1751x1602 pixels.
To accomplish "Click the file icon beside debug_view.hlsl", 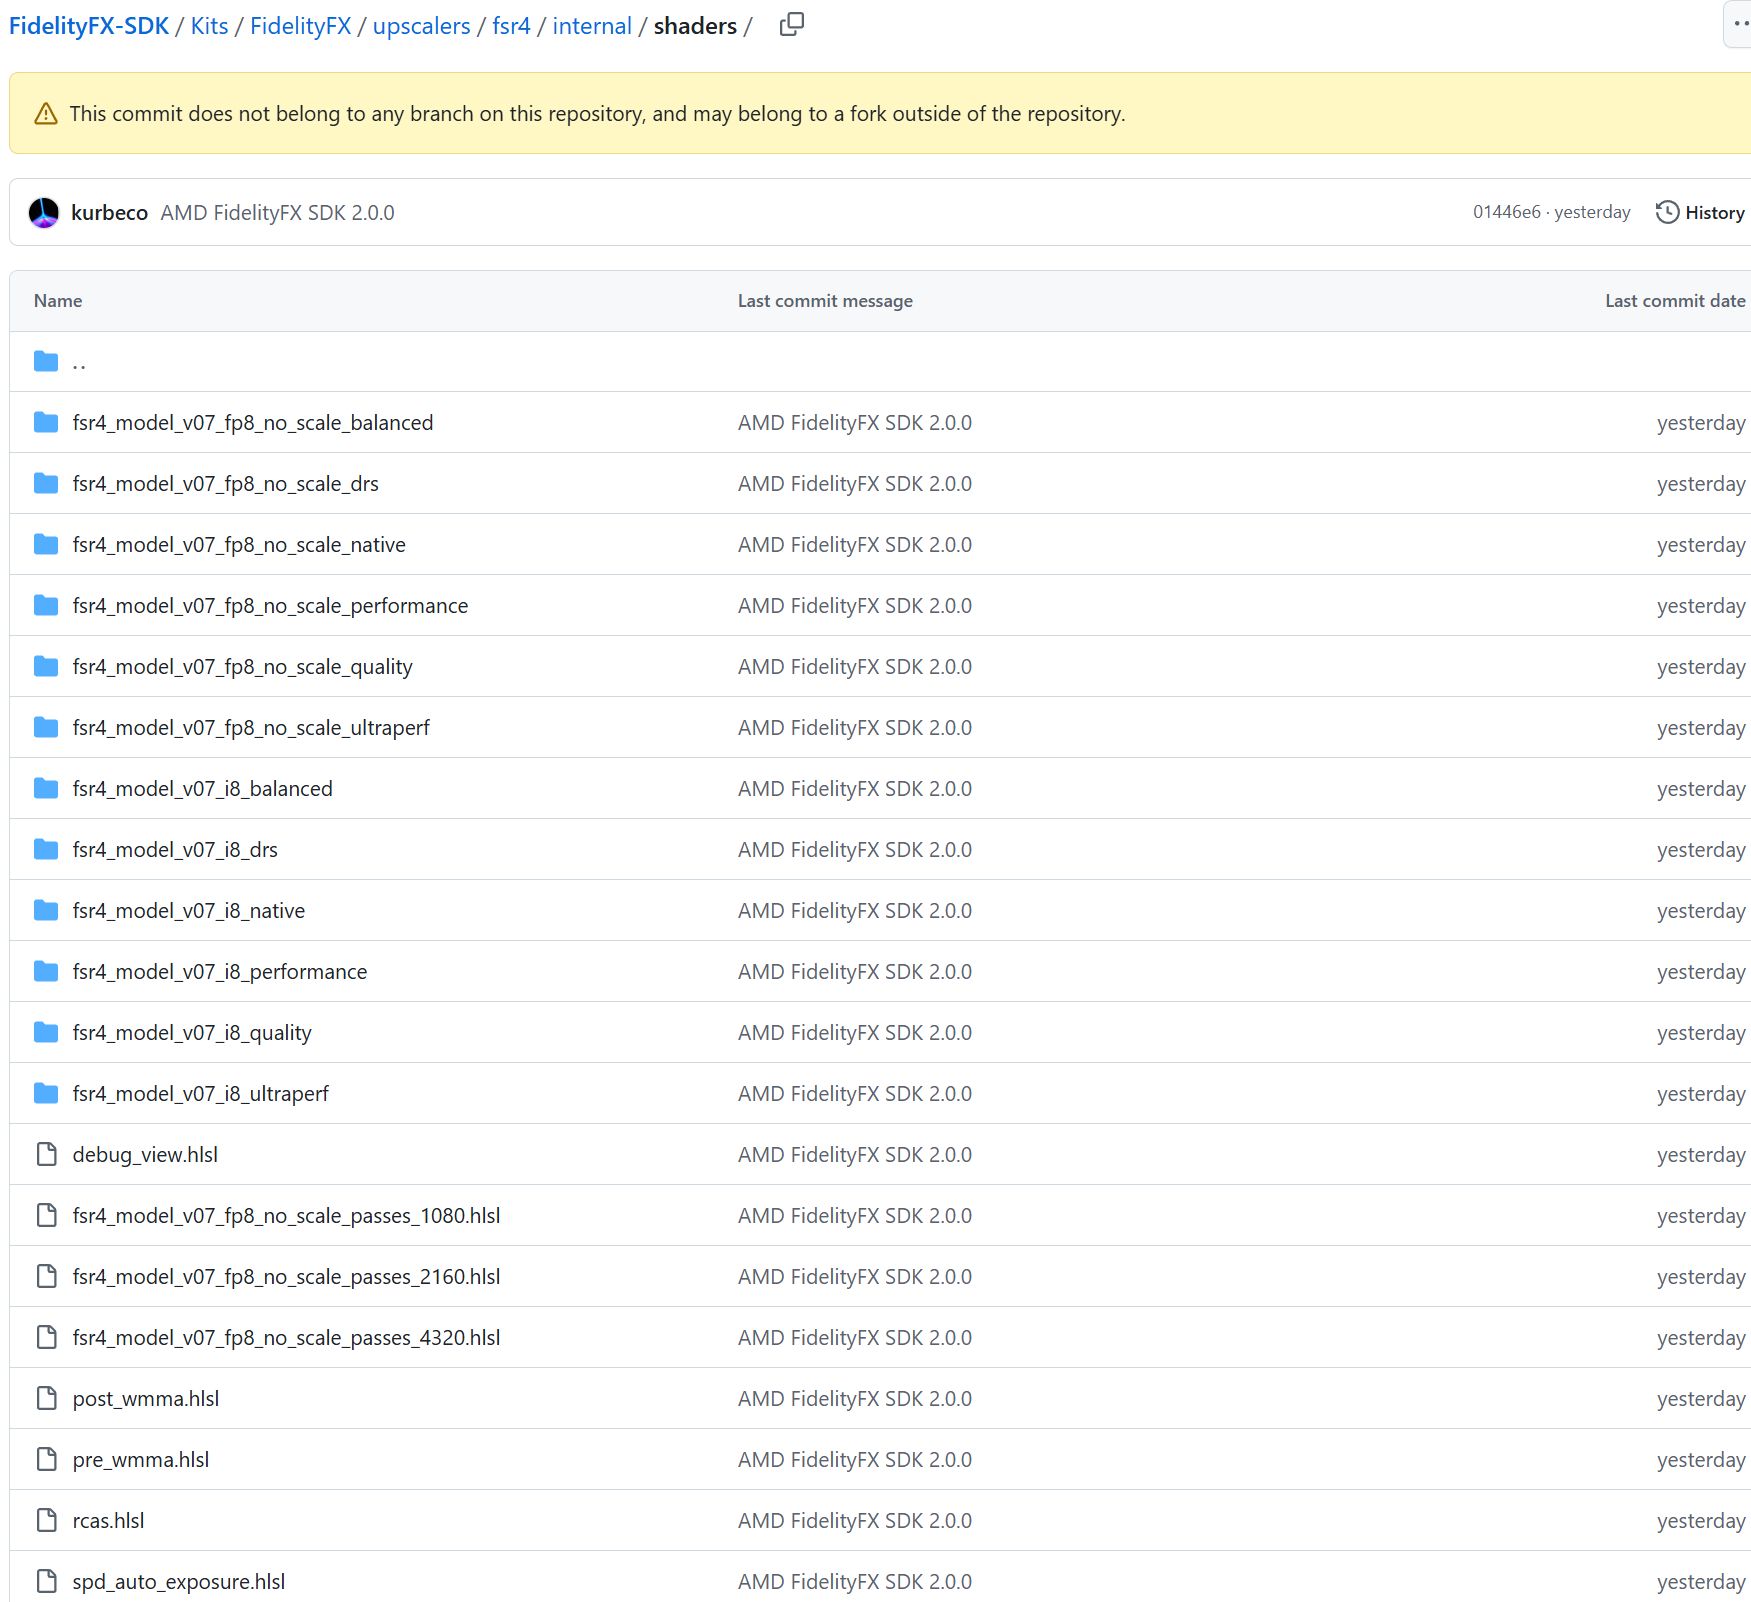I will coord(46,1154).
